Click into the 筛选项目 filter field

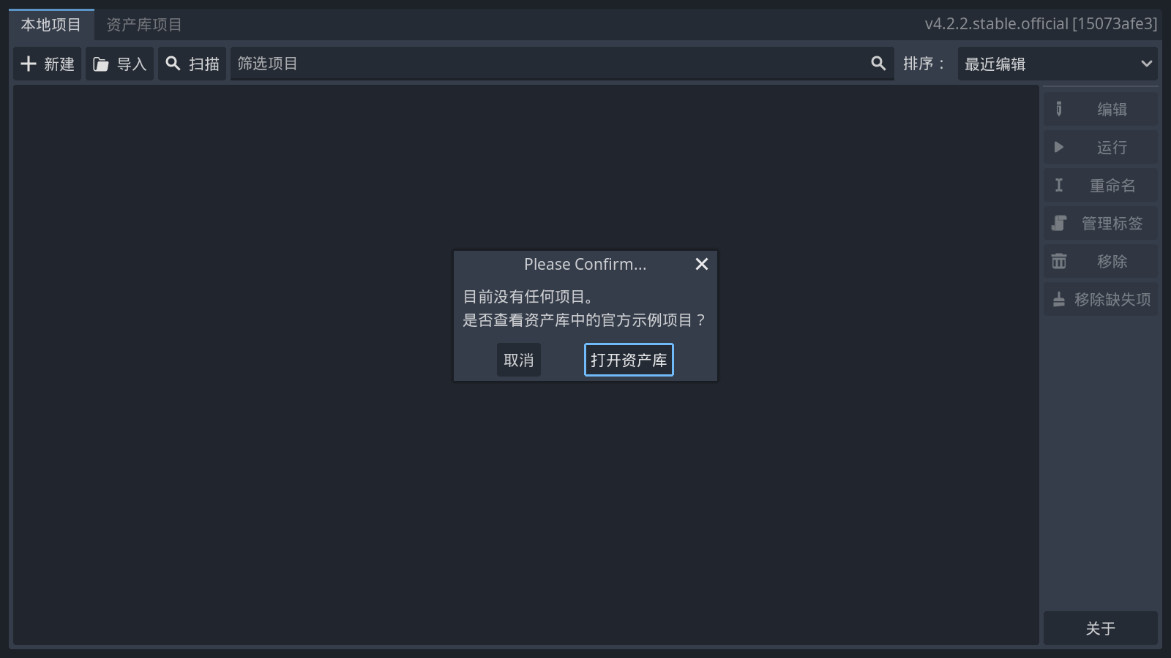550,64
